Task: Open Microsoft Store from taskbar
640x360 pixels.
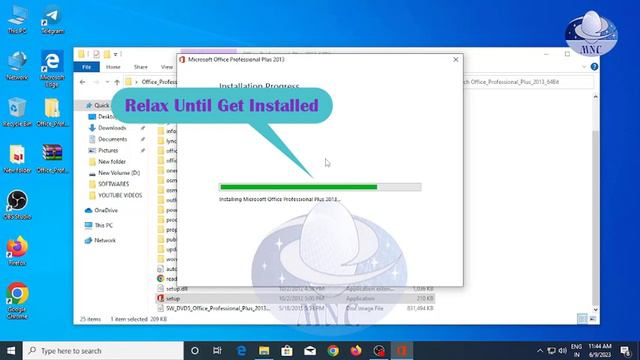Action: pos(287,351)
